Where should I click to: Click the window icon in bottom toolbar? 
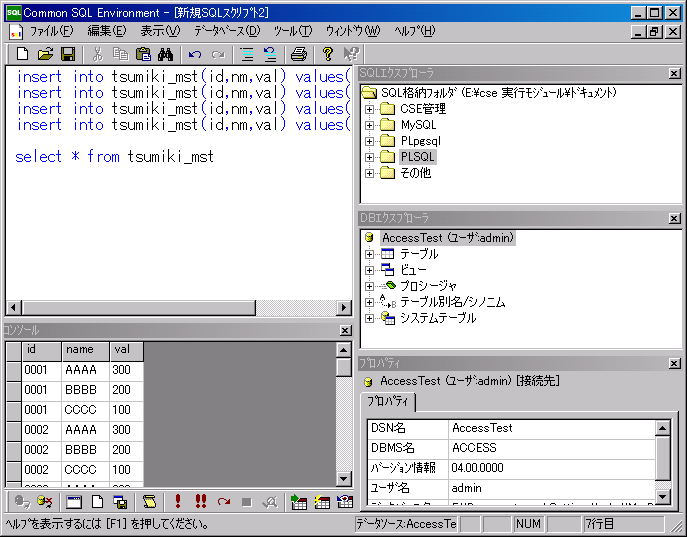[x=74, y=502]
